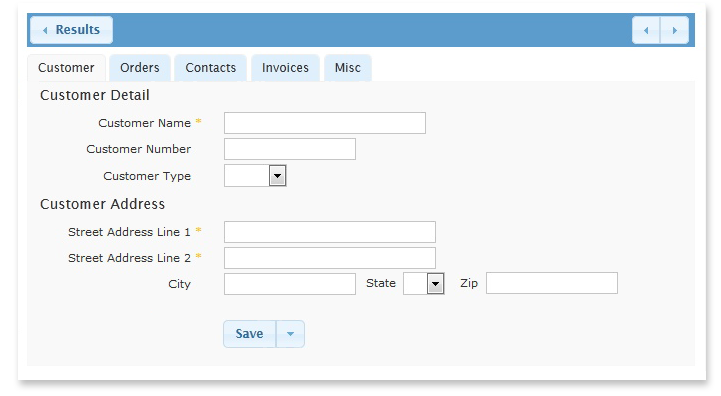This screenshot has height=396, width=721.
Task: Click Street Address Line 2 field
Action: [330, 258]
